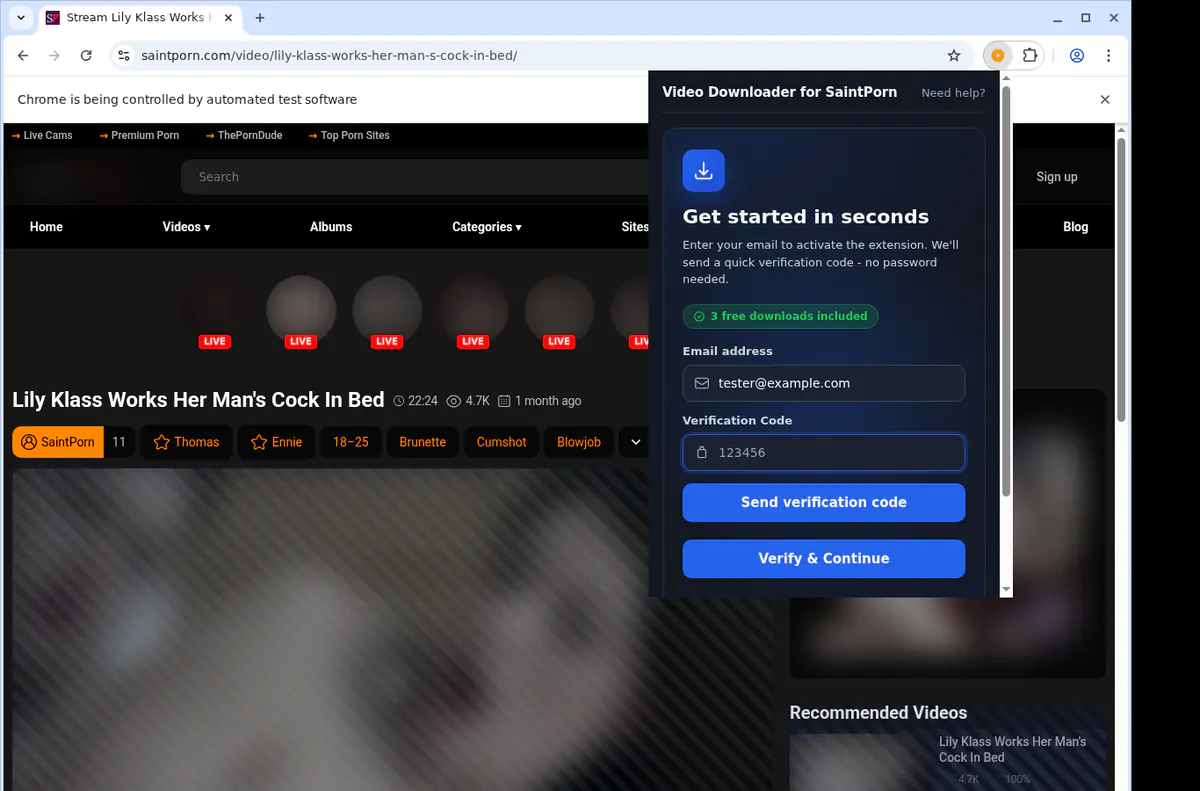Select the Brunette tag
This screenshot has height=791, width=1200.
tap(423, 442)
